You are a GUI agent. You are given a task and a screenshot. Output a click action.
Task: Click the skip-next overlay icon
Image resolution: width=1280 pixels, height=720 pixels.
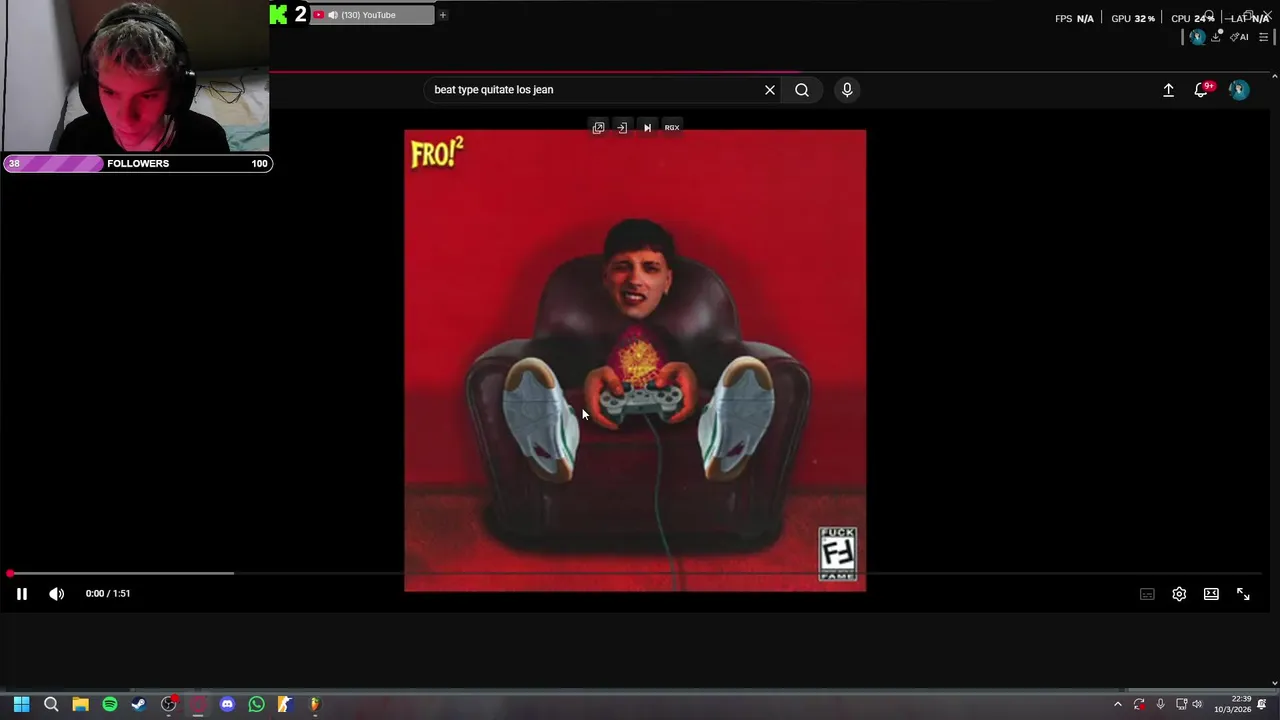click(647, 128)
